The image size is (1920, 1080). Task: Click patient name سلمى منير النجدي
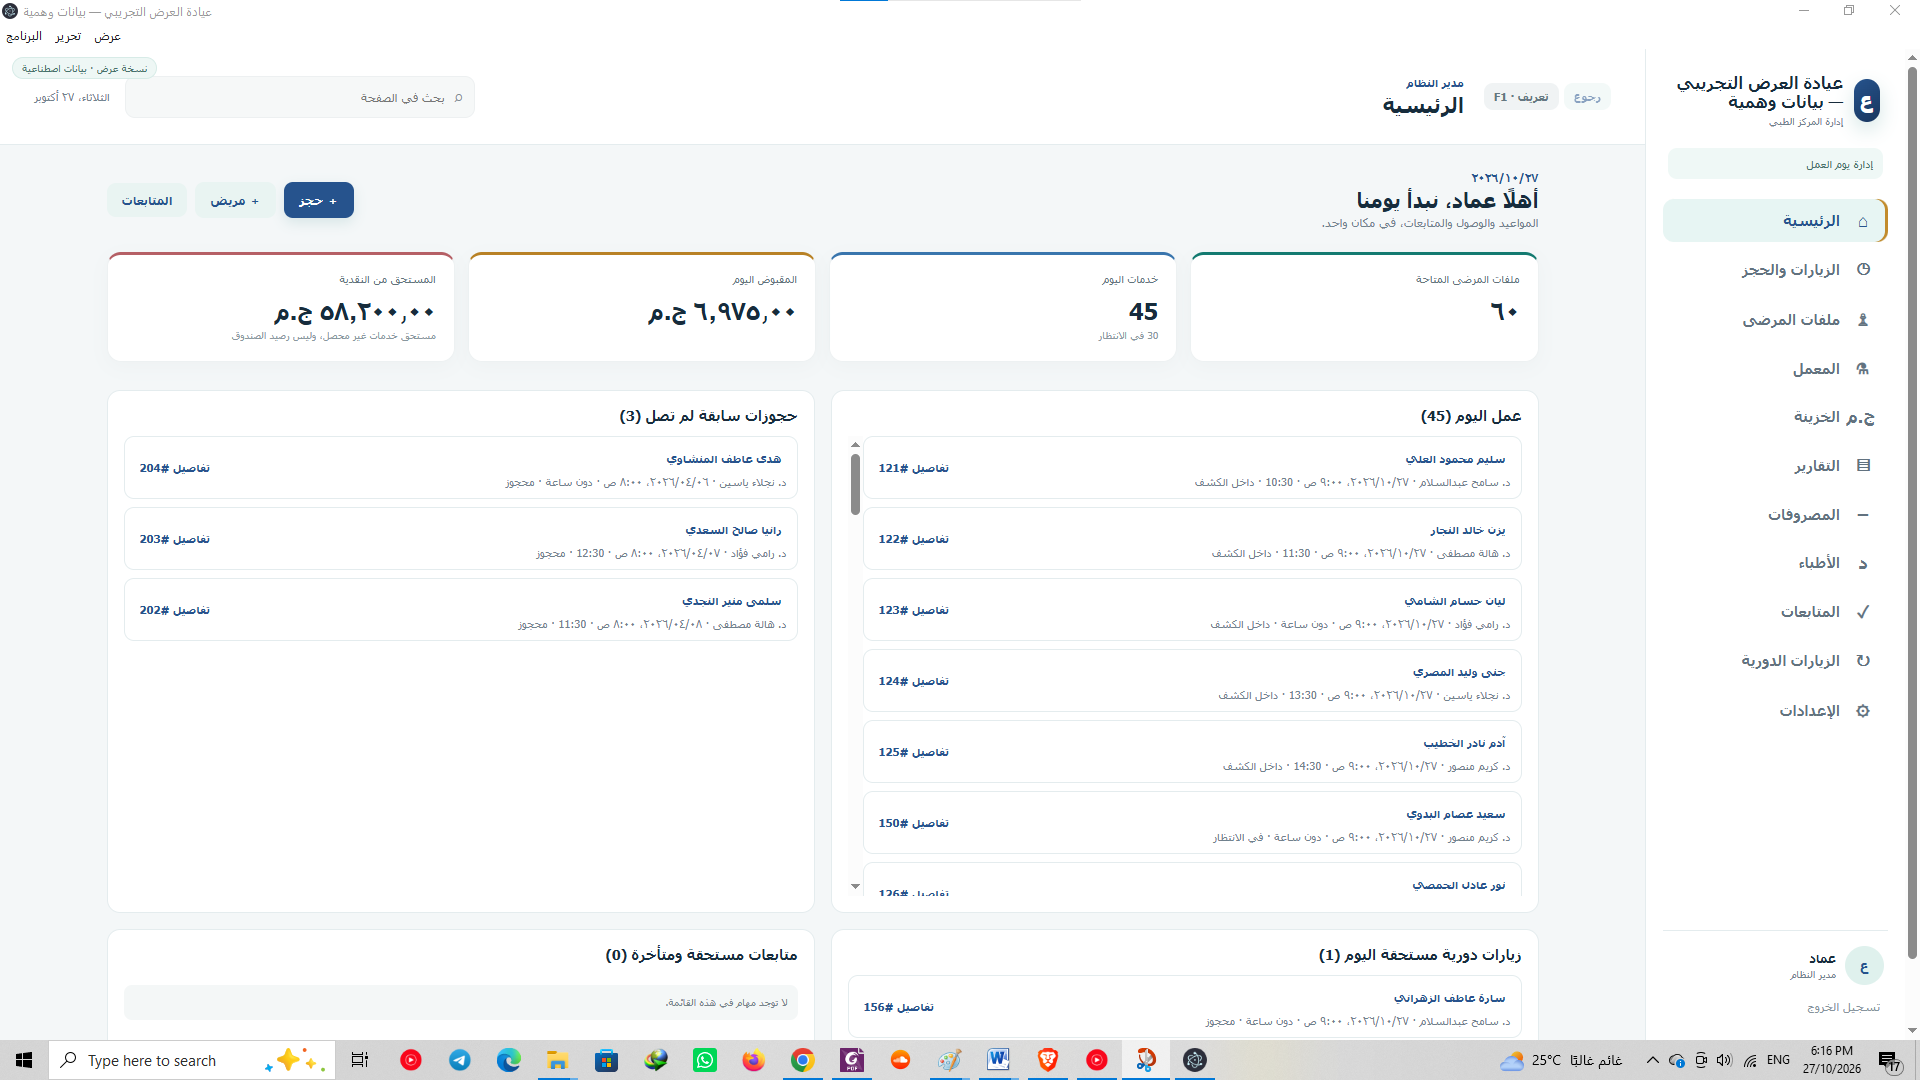[x=732, y=601]
